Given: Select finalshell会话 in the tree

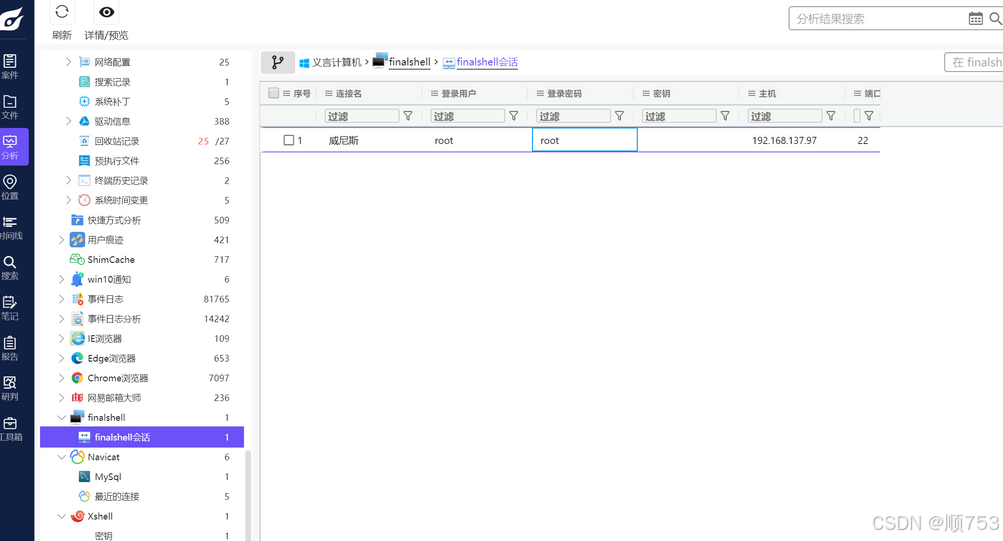Looking at the screenshot, I should [142, 437].
